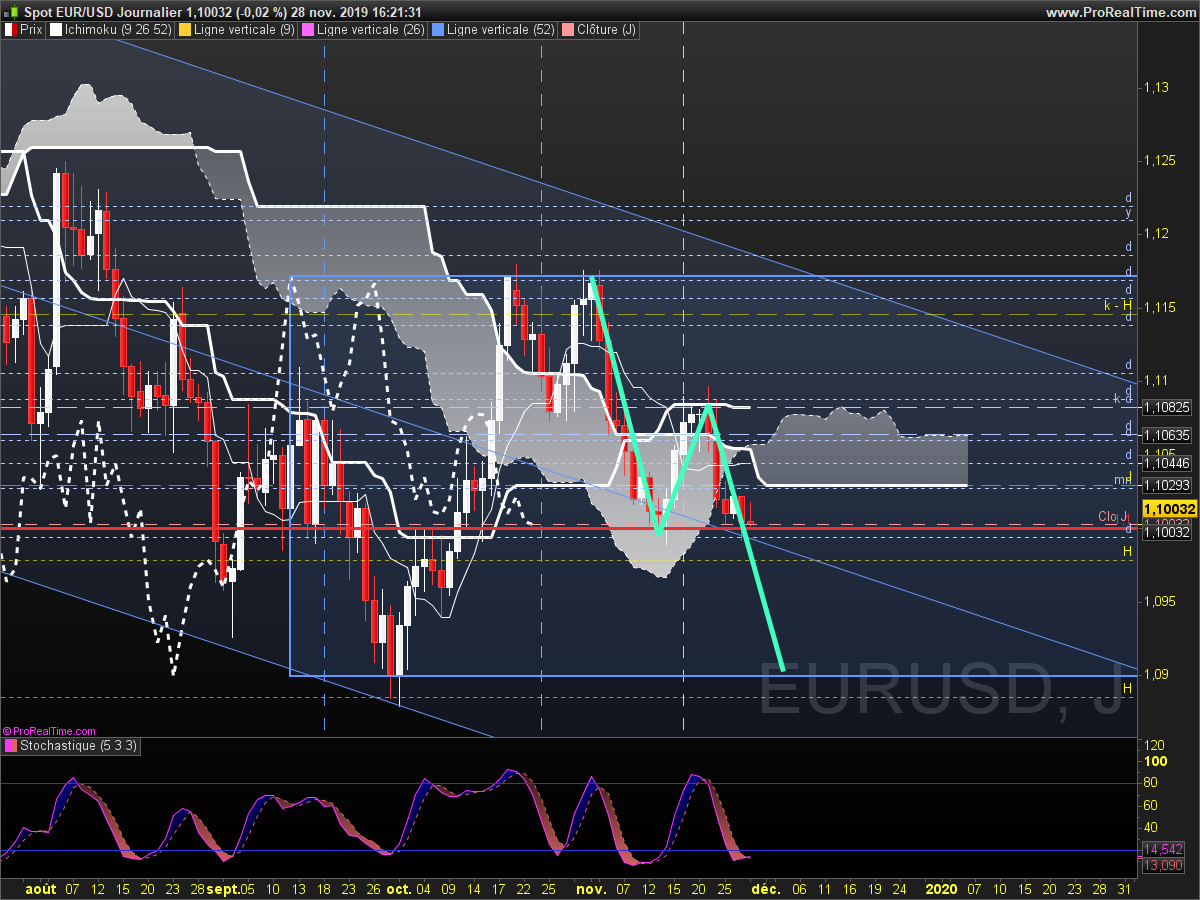
Task: Open the Clôture (J) indicator entry
Action: click(x=601, y=30)
